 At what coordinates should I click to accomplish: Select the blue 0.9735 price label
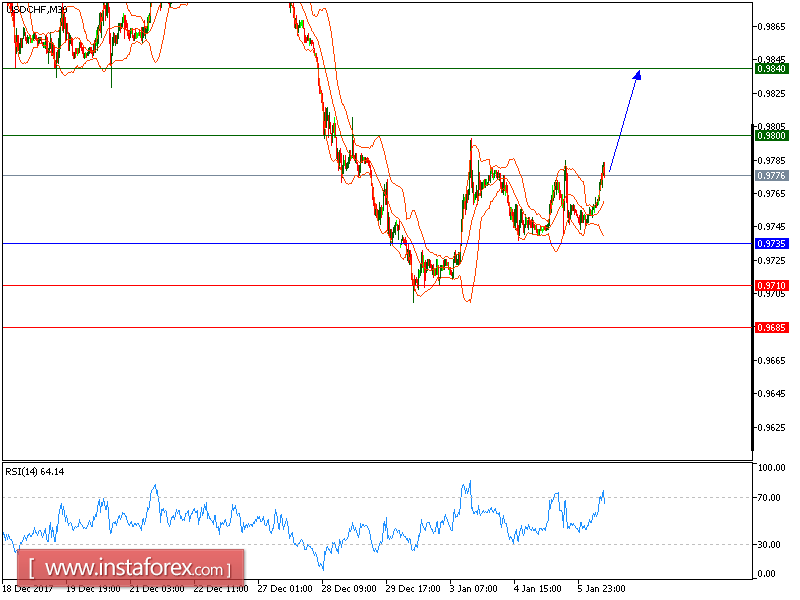(772, 243)
